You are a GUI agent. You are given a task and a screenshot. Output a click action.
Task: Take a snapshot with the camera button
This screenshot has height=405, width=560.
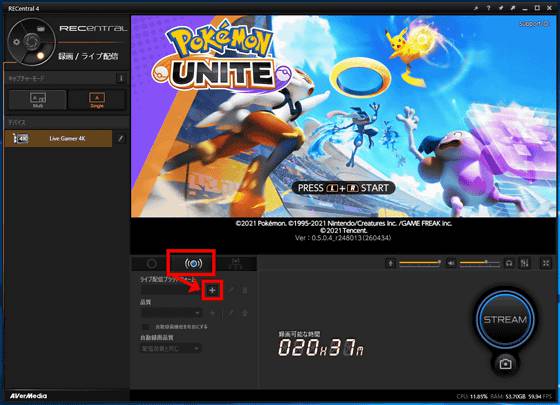(x=505, y=364)
